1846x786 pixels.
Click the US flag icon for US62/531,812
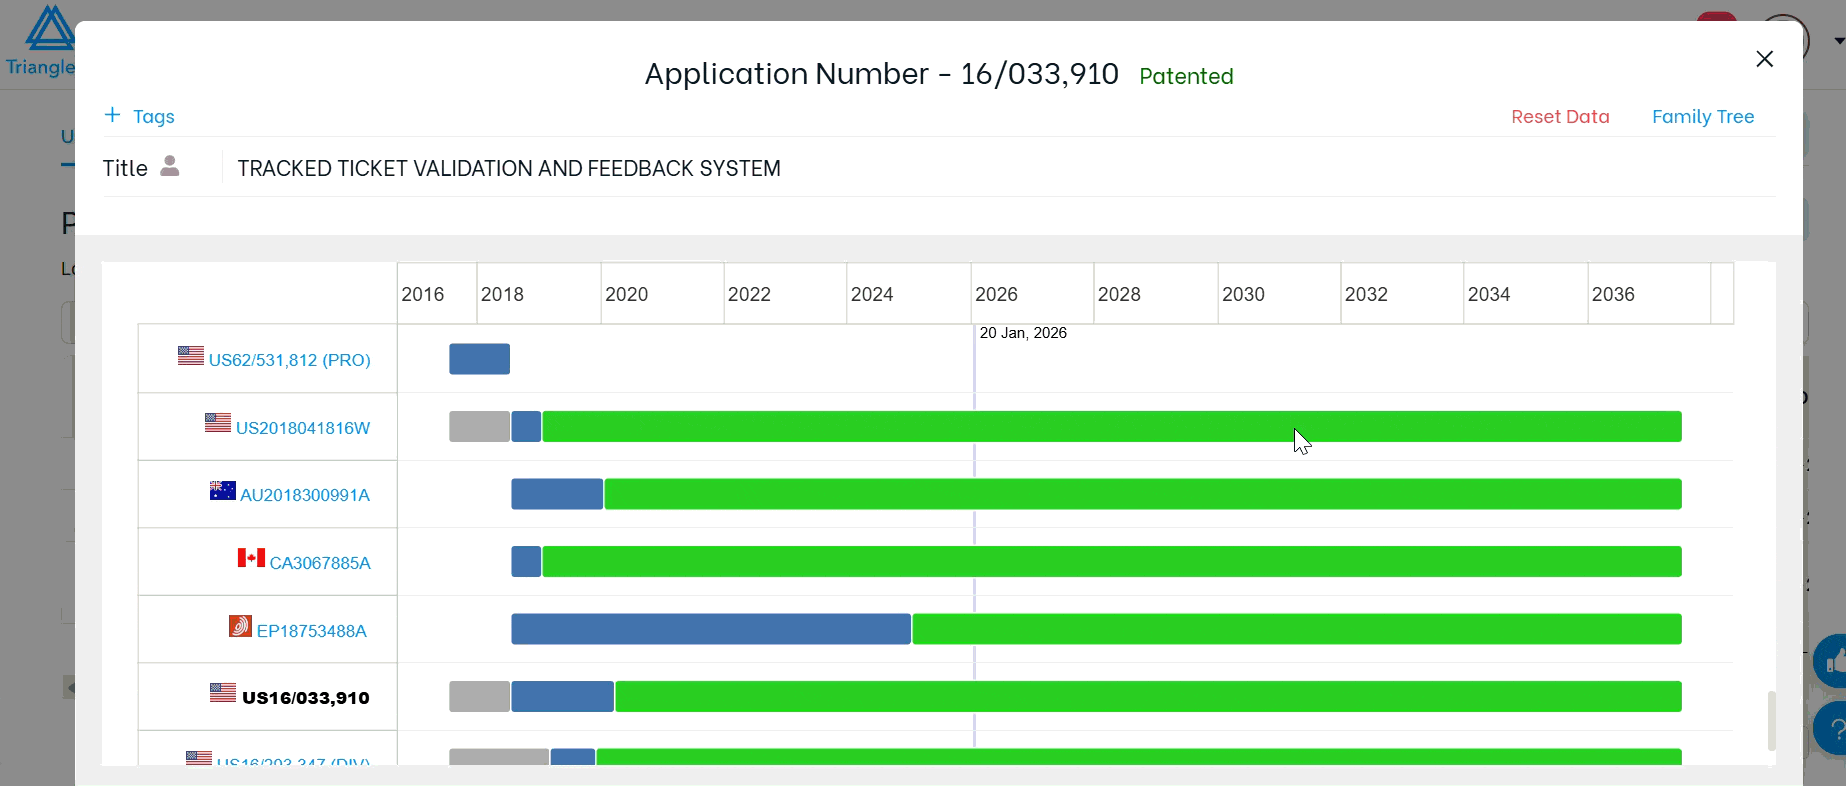click(x=190, y=356)
